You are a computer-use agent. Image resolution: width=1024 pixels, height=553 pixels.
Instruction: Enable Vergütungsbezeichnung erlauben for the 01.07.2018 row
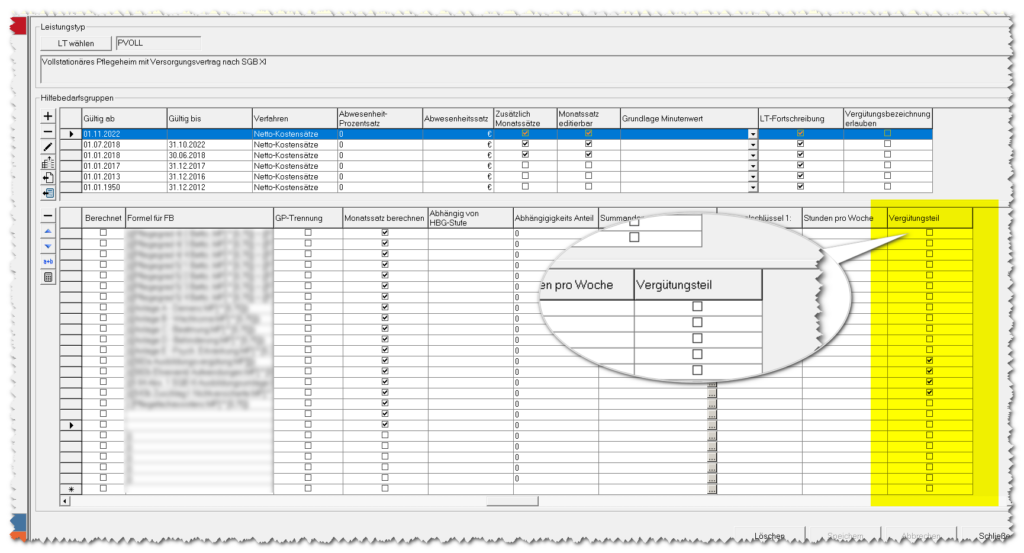pos(887,144)
